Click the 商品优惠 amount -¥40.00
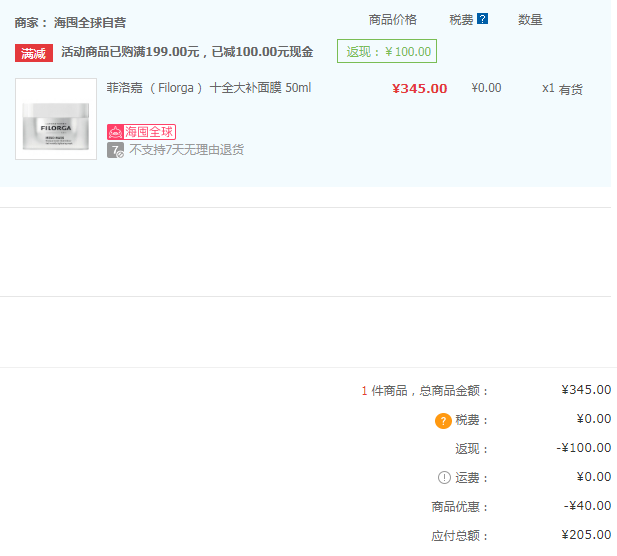The height and width of the screenshot is (556, 617). (x=587, y=505)
